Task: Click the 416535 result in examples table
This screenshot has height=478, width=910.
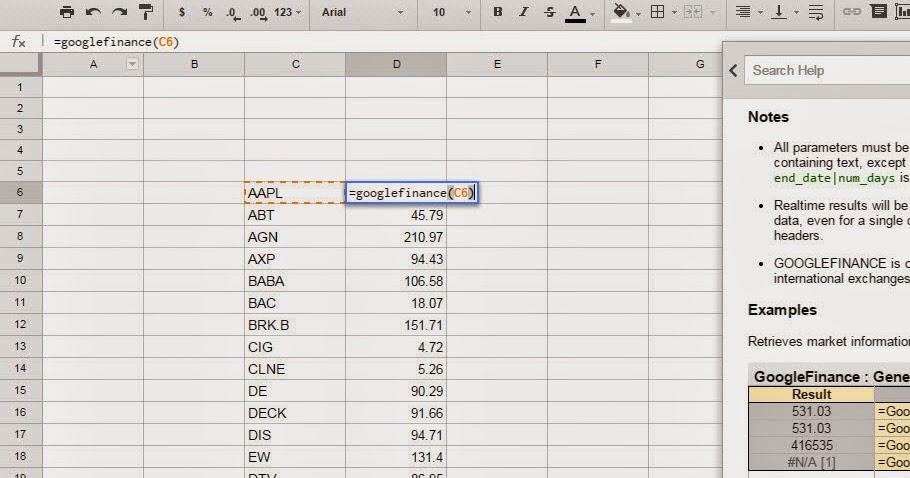Action: pyautogui.click(x=811, y=445)
